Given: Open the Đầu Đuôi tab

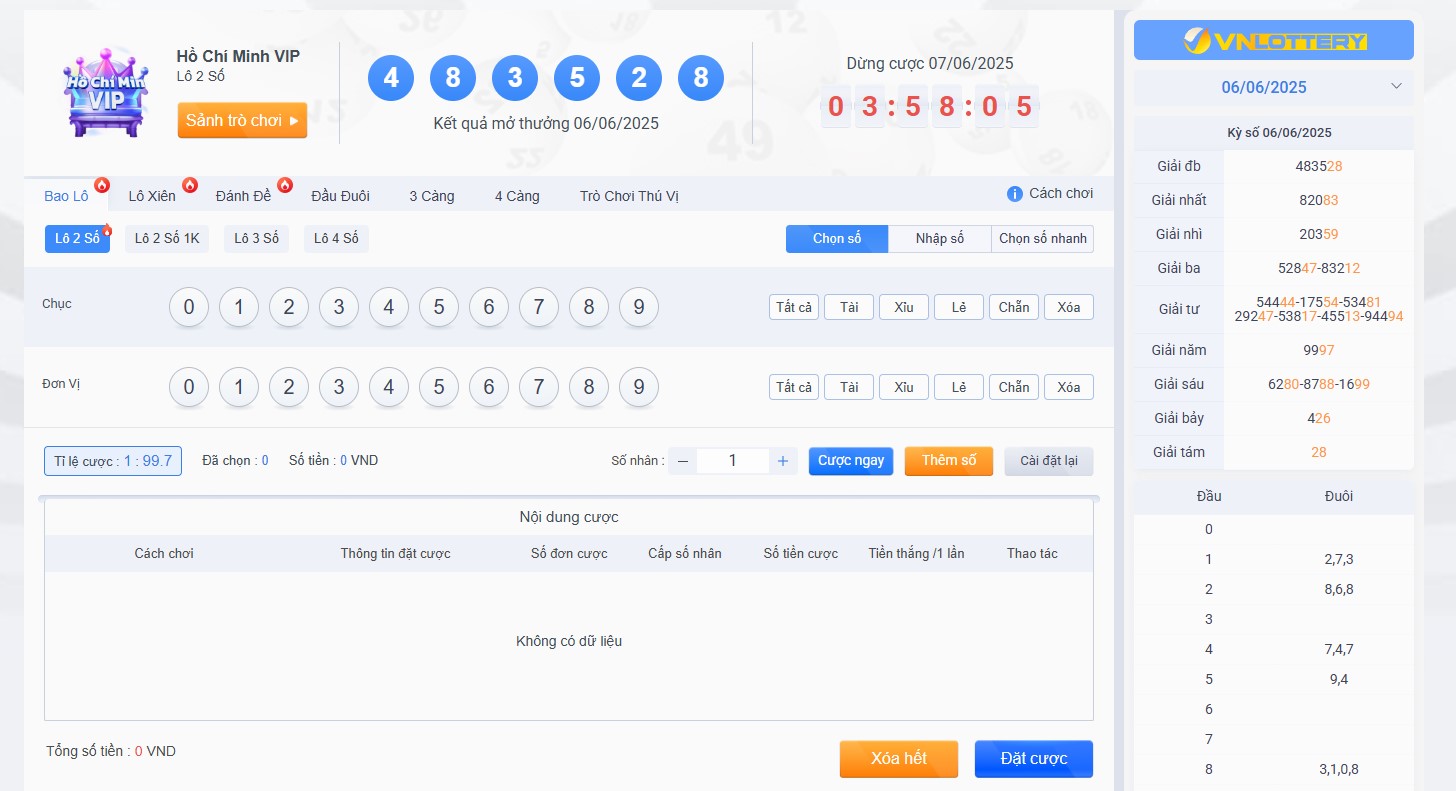Looking at the screenshot, I should point(340,196).
